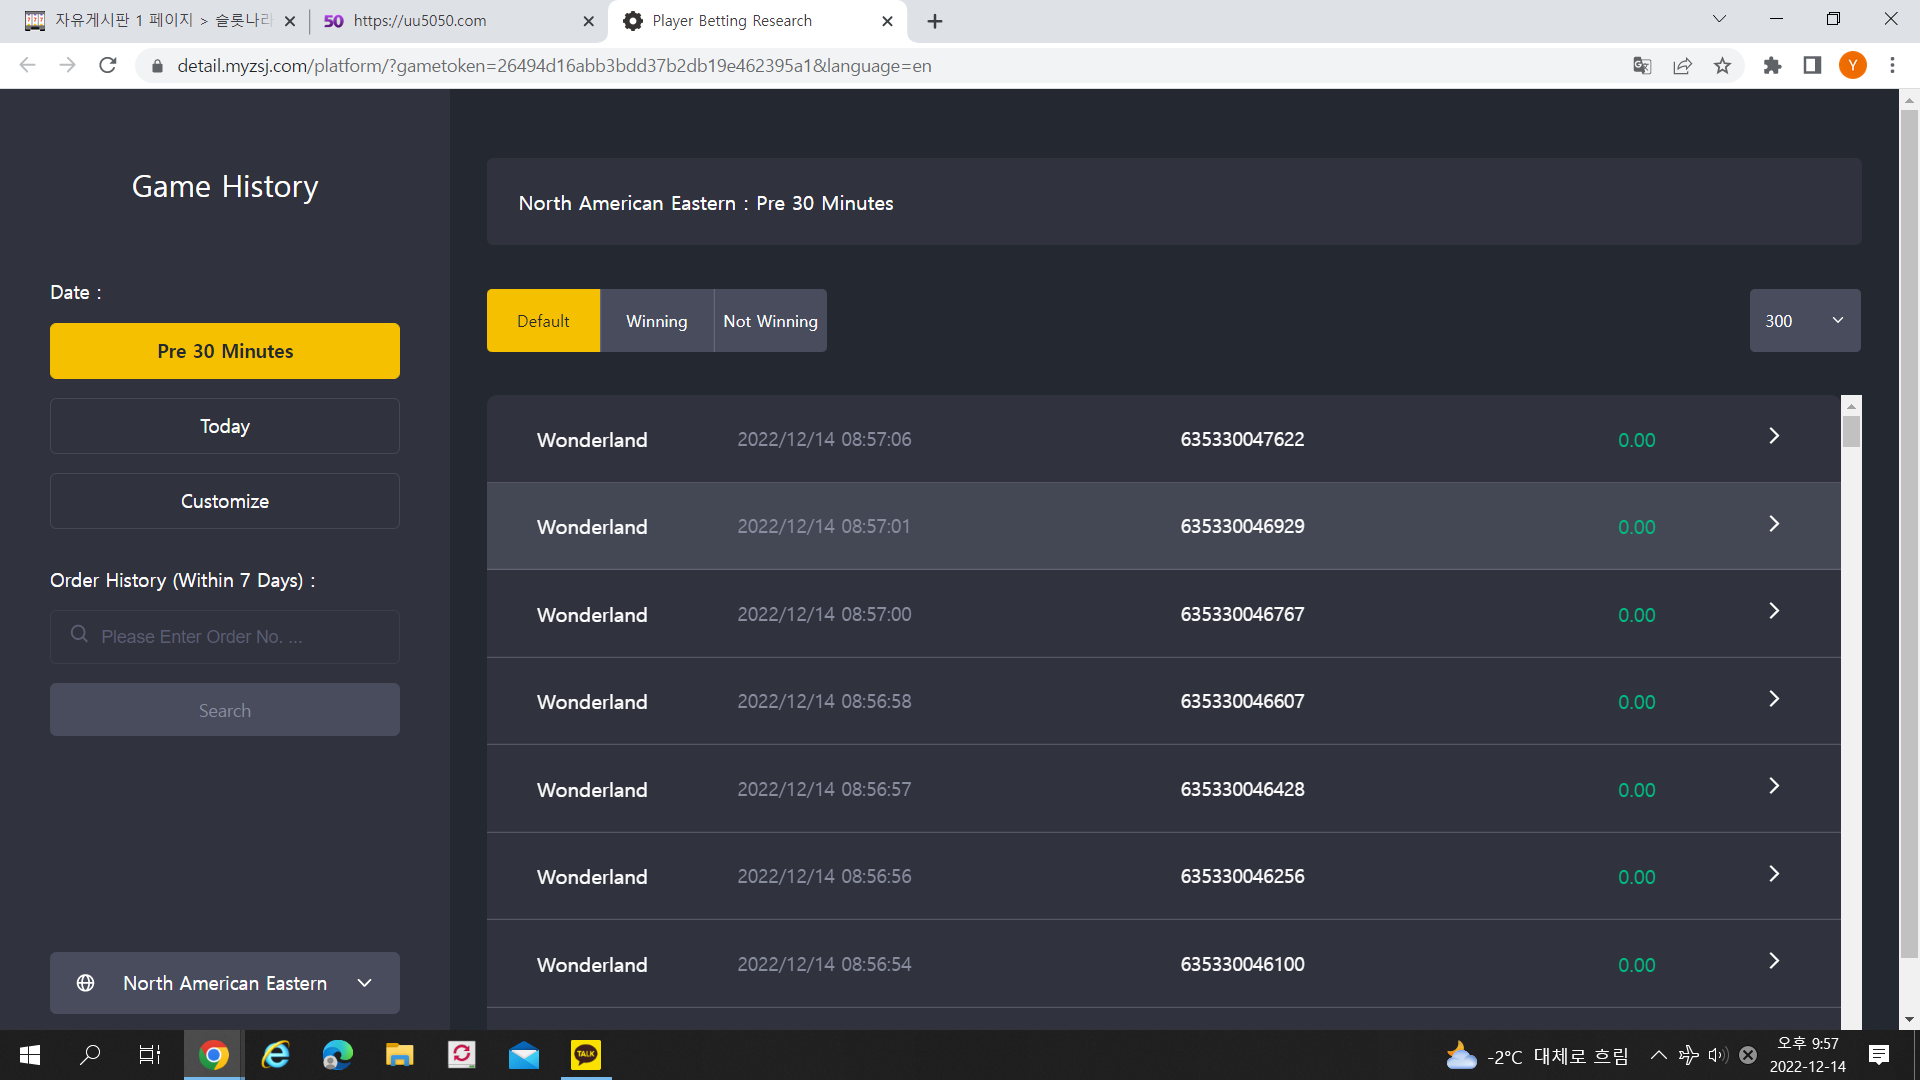The width and height of the screenshot is (1920, 1080).
Task: Focus the order number input field
Action: [225, 637]
